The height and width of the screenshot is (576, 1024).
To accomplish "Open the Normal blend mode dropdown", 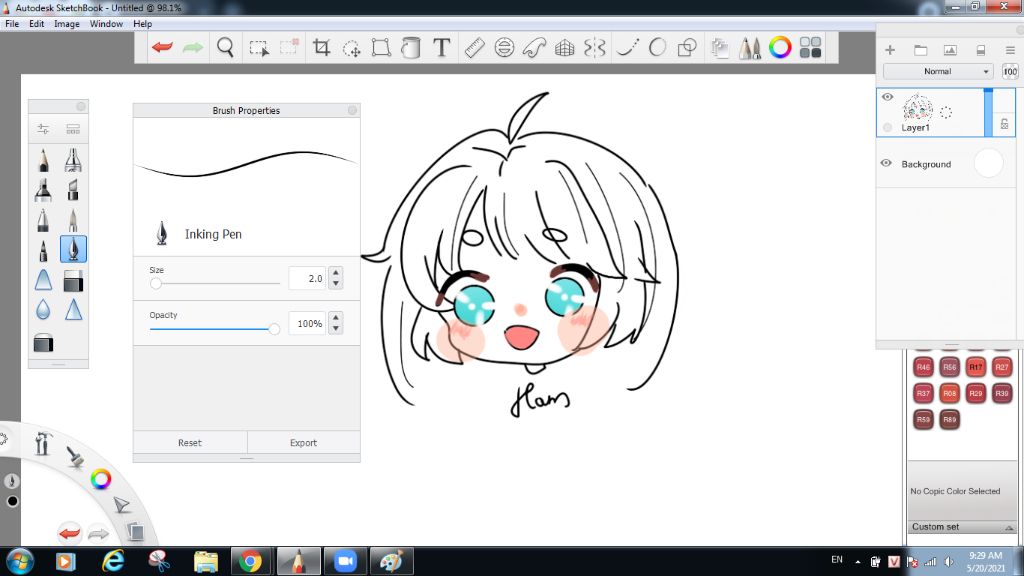I will click(x=938, y=71).
